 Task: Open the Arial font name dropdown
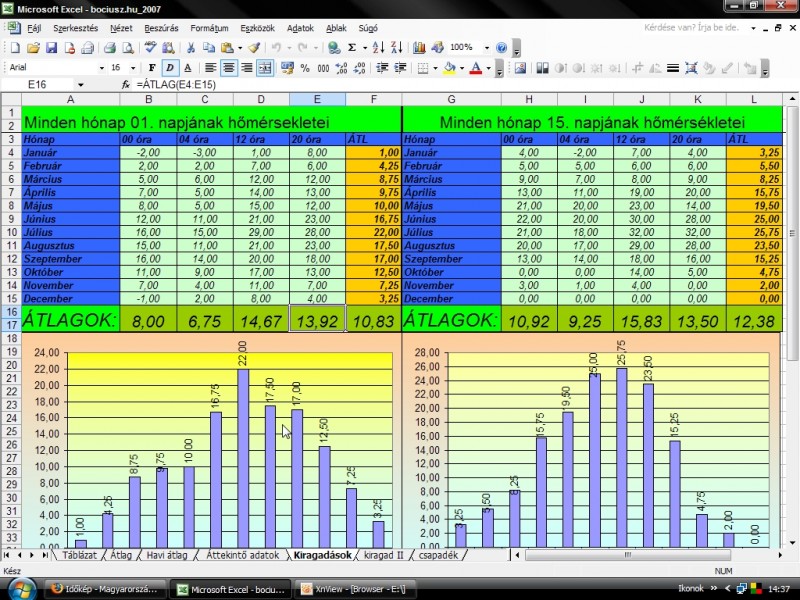pos(102,68)
